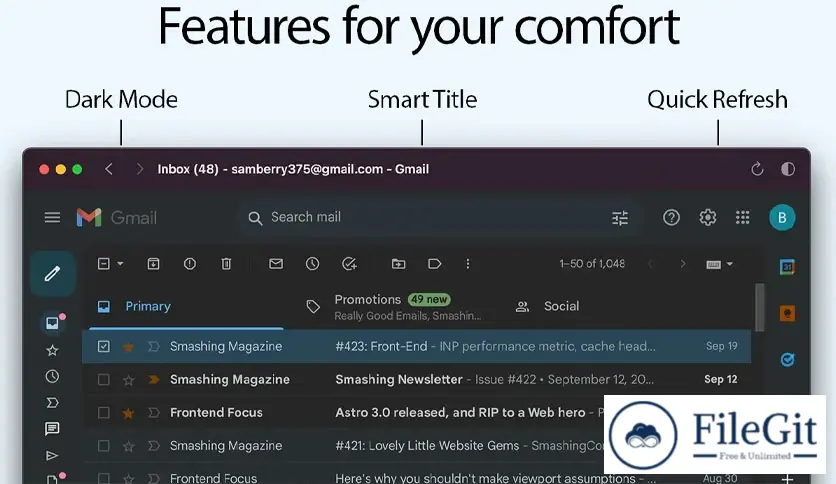
Task: Star the Smashing Newsletter email
Action: [128, 380]
